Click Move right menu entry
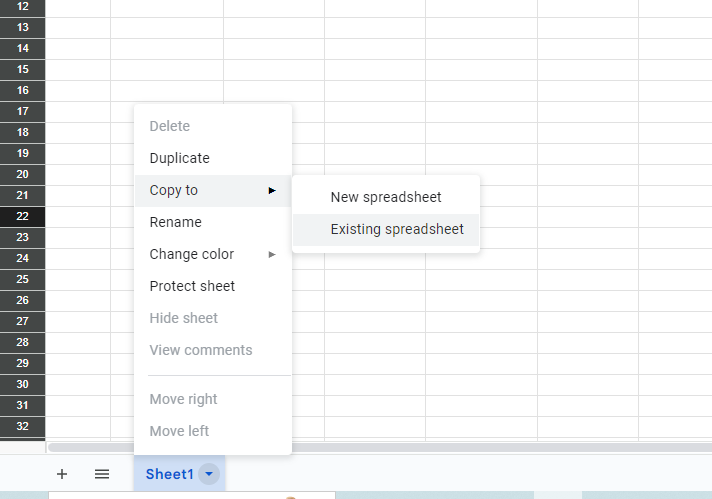 pos(184,399)
